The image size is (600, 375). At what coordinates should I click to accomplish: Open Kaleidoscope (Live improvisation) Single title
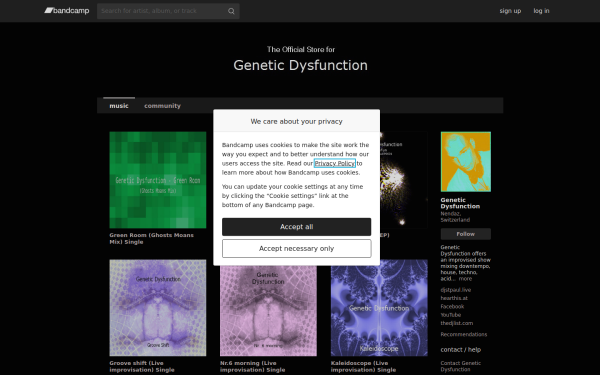pos(364,366)
